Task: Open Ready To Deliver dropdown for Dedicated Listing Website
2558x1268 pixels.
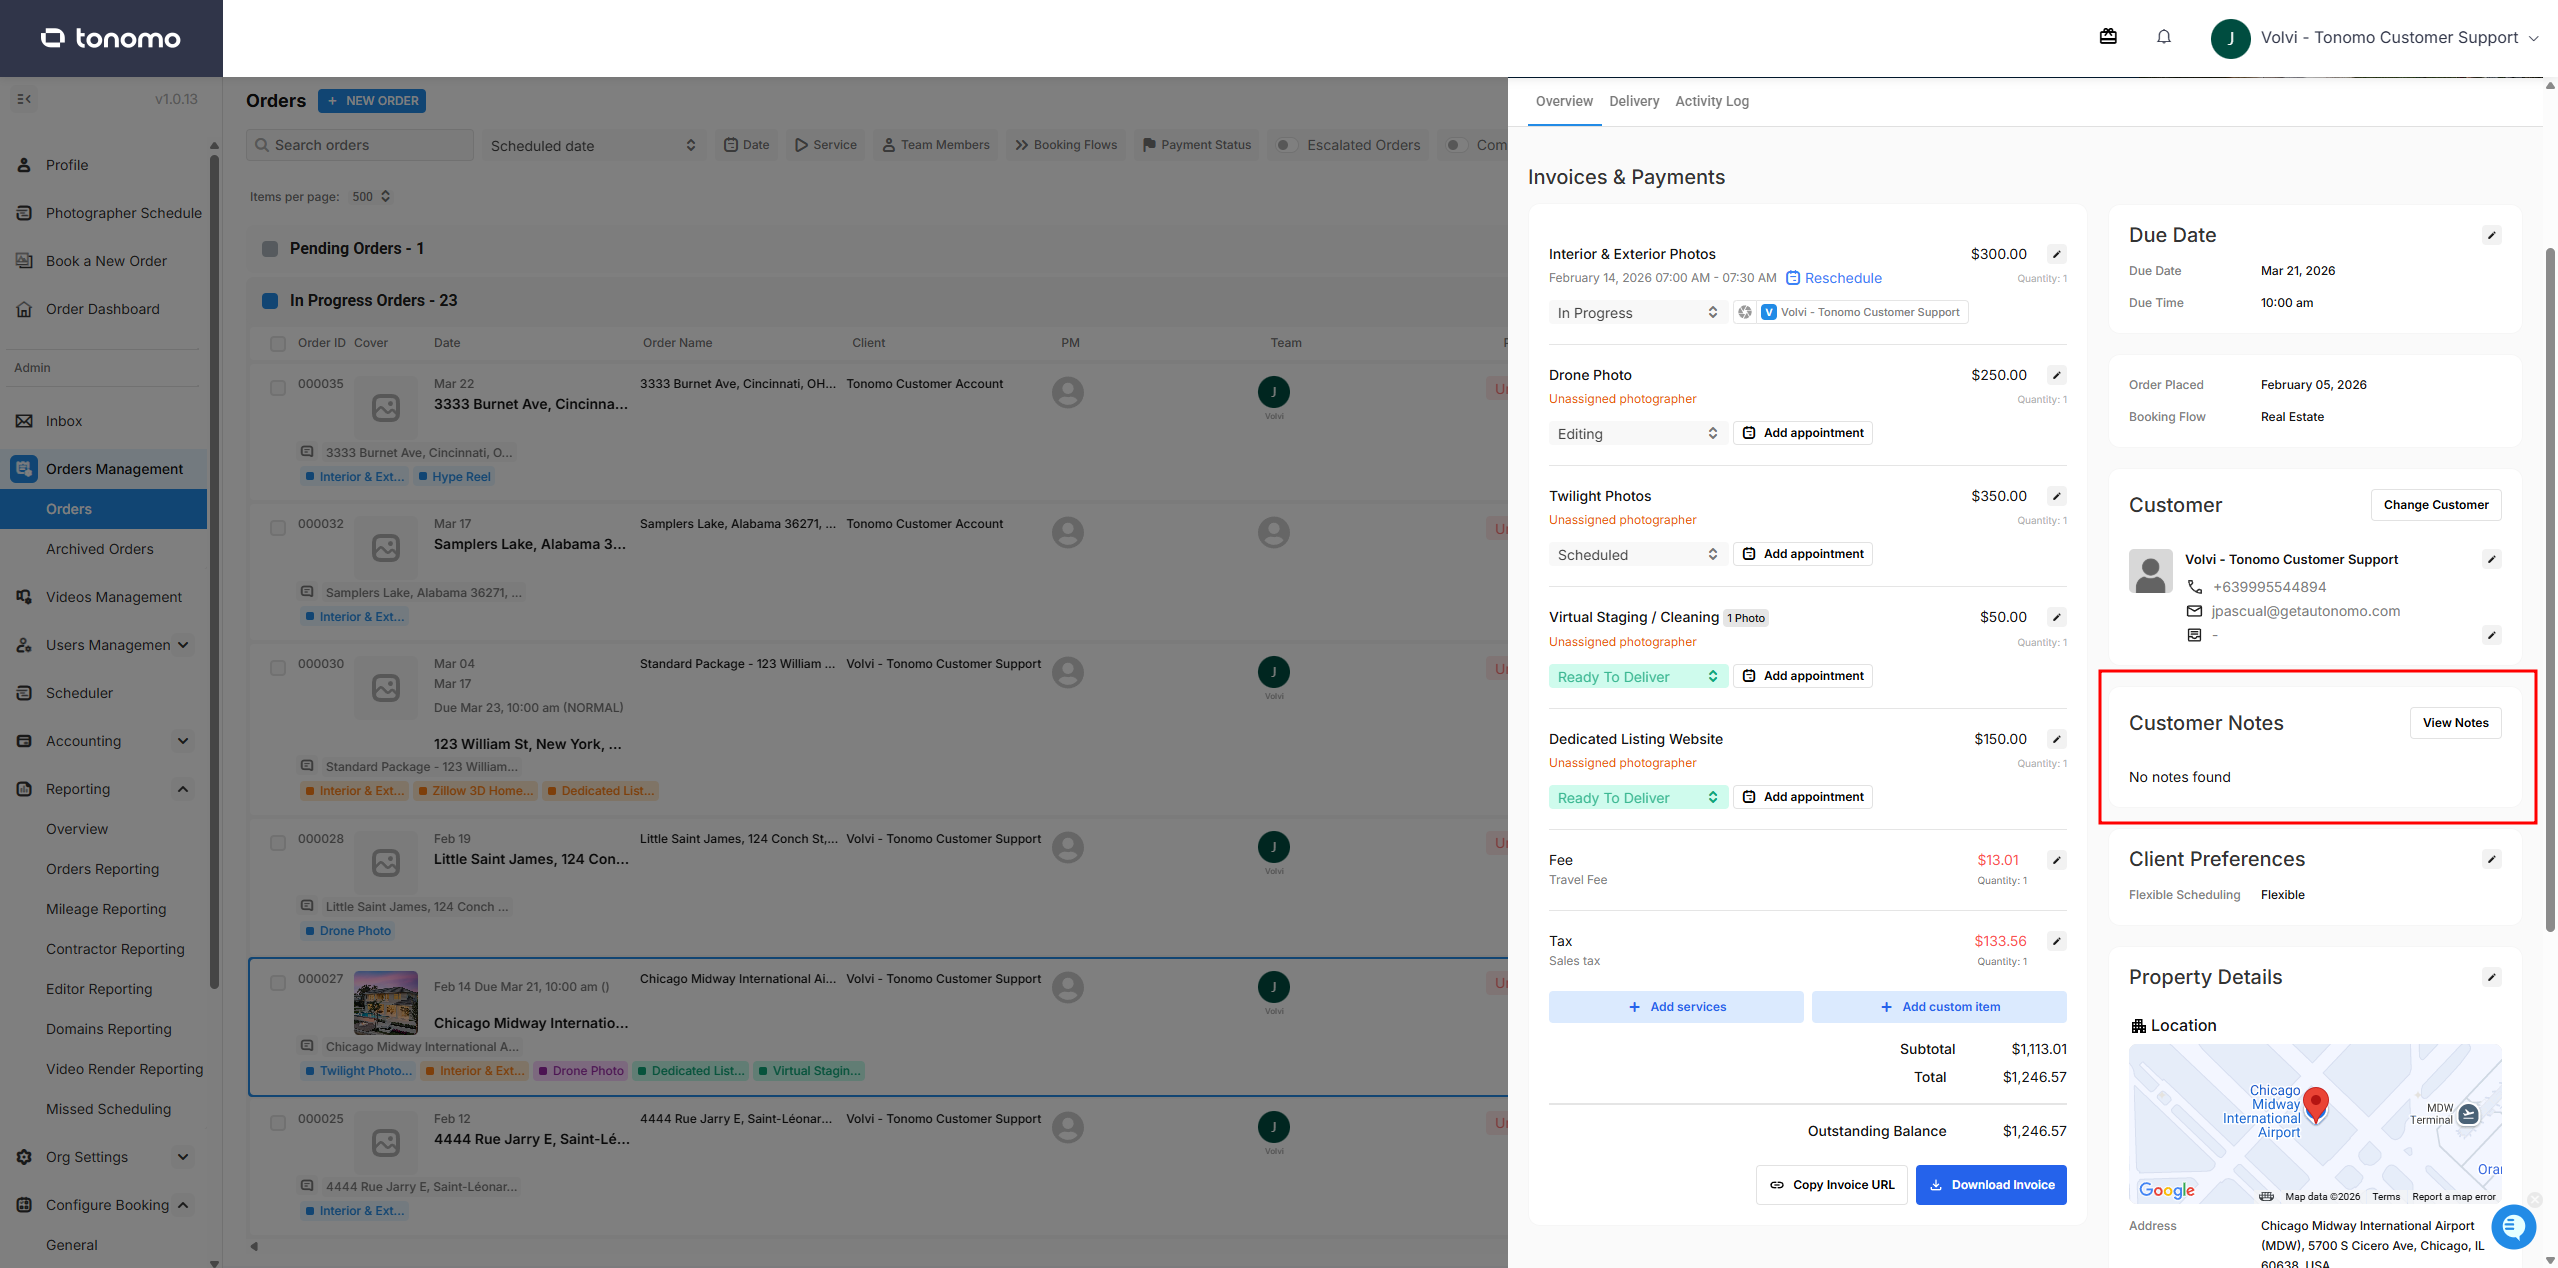Action: (x=1637, y=797)
